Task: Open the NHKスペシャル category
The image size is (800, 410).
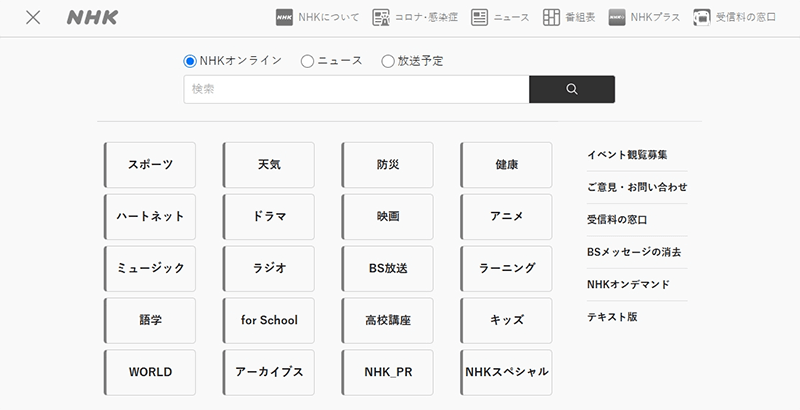Action: (507, 373)
